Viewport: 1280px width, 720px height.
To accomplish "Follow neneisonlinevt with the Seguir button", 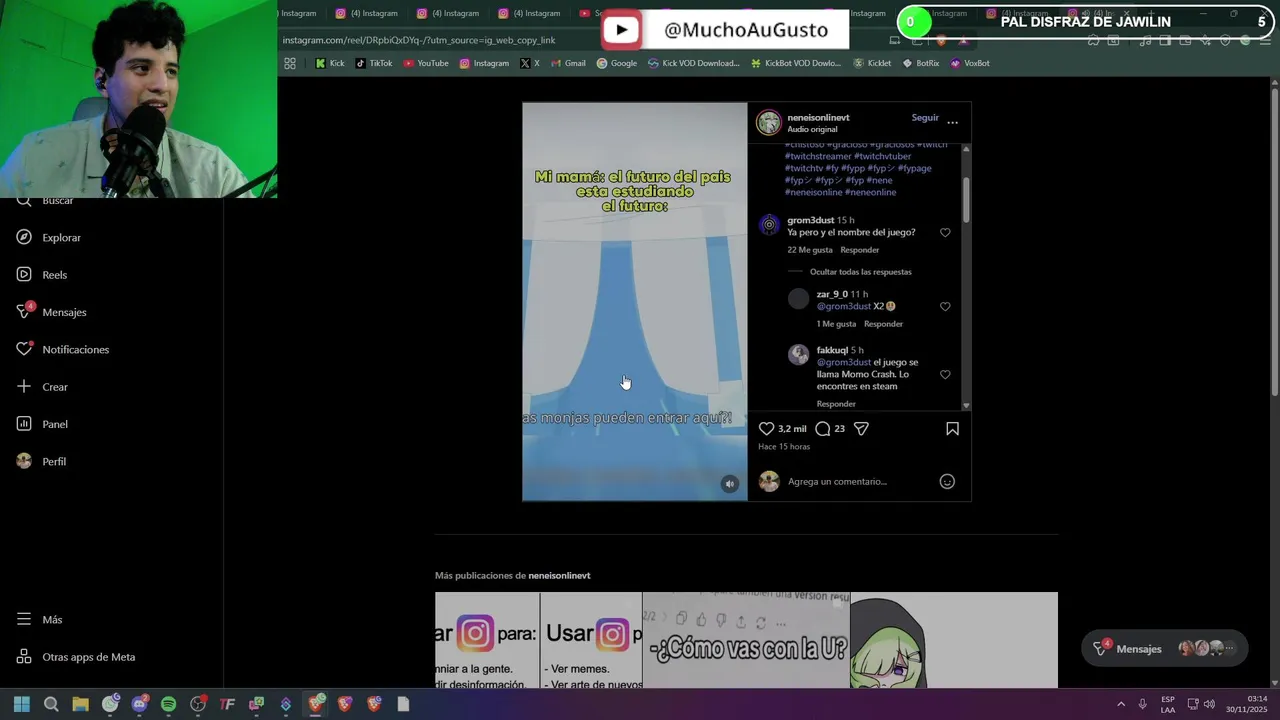I will [925, 118].
